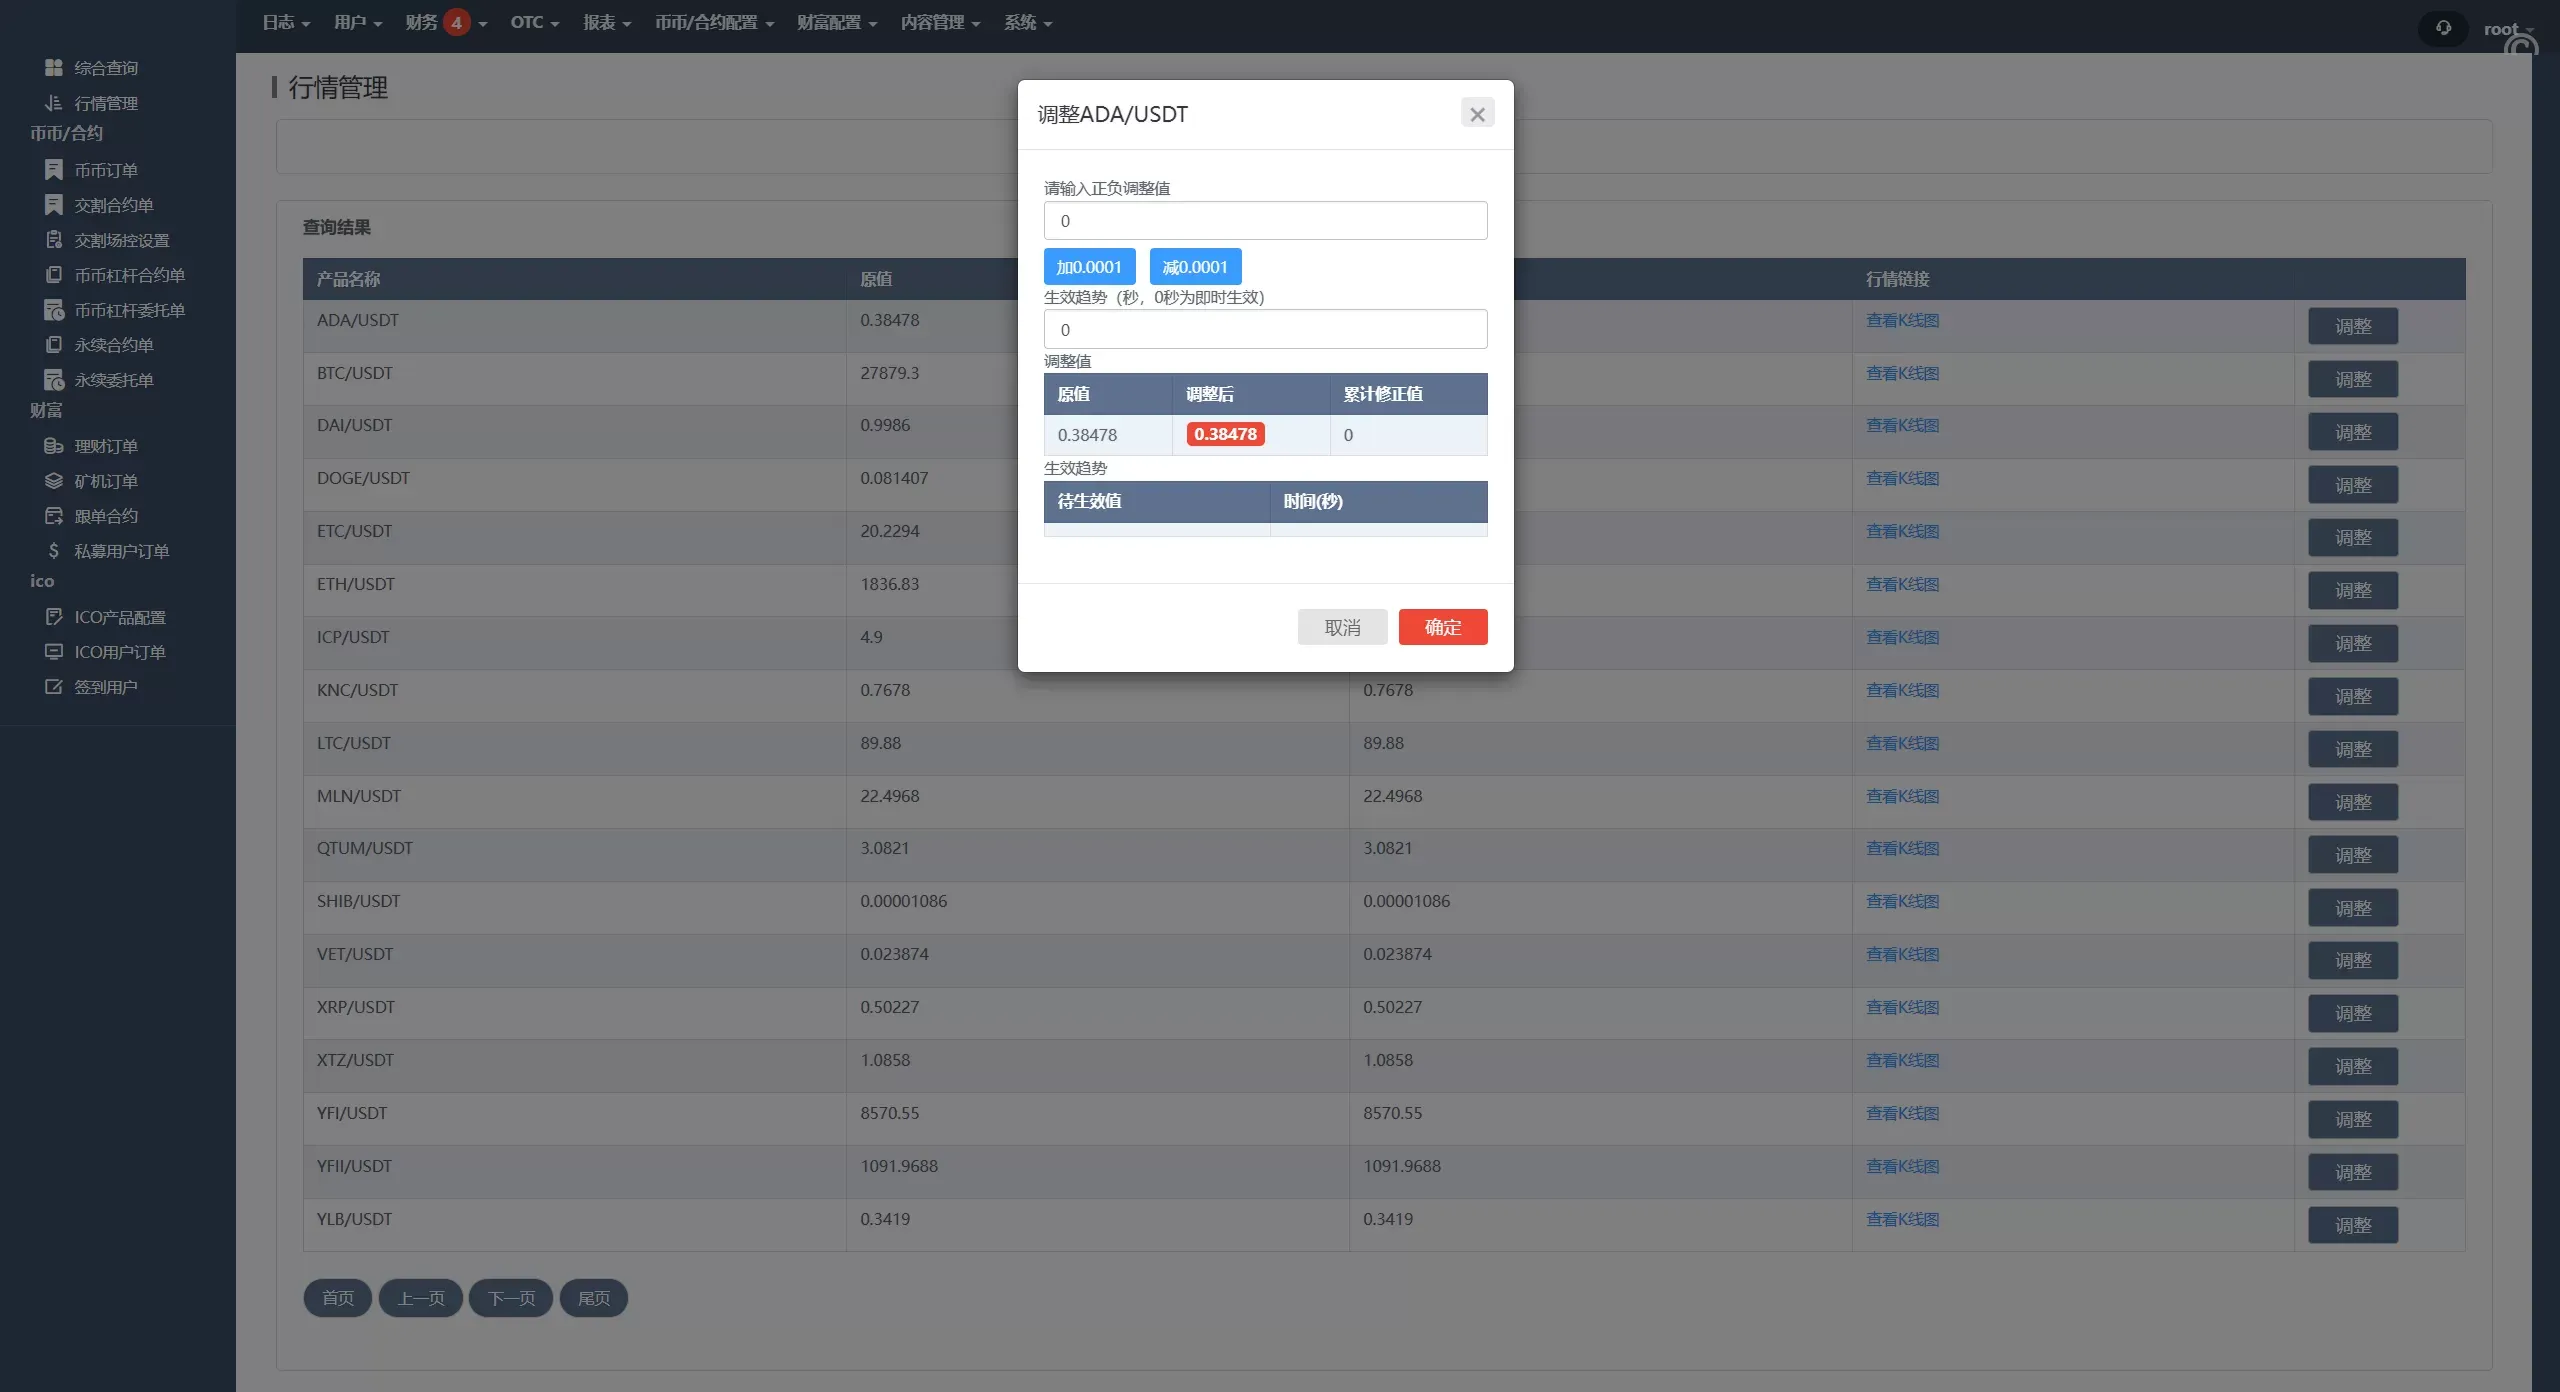Click the 行情管理 sidebar icon
Viewport: 2560px width, 1392px height.
click(x=54, y=103)
